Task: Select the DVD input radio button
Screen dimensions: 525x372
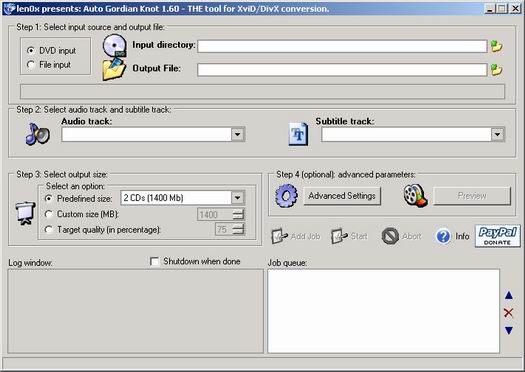Action: [x=31, y=51]
